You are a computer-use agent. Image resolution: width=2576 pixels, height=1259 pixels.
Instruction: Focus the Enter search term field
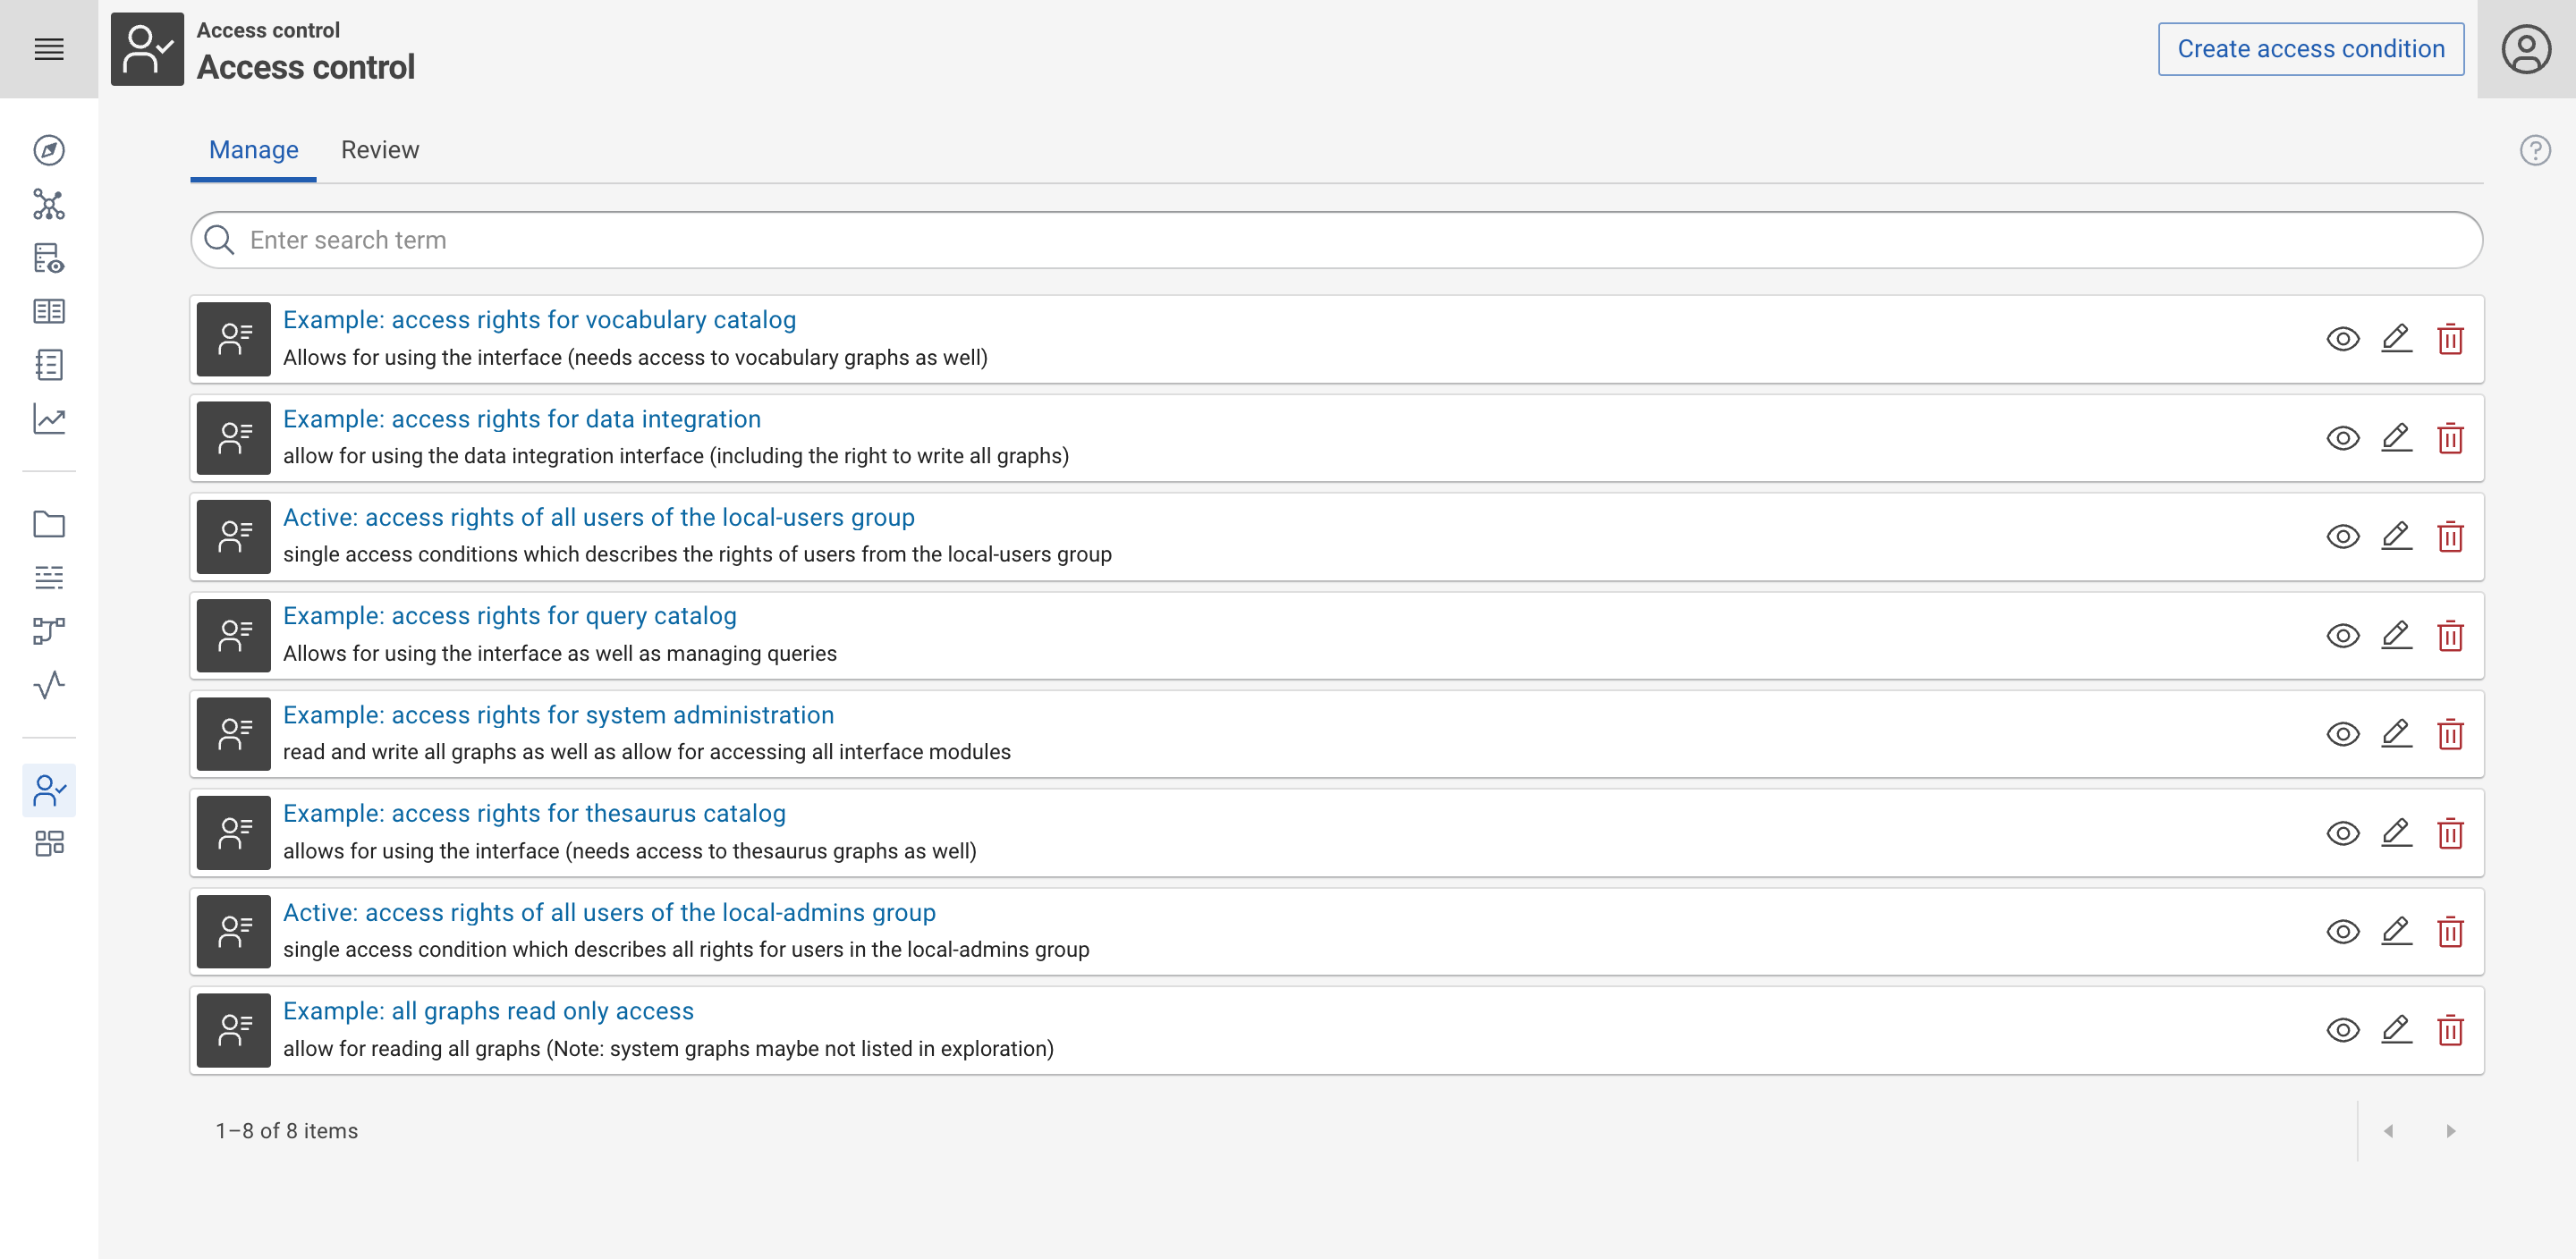1336,240
